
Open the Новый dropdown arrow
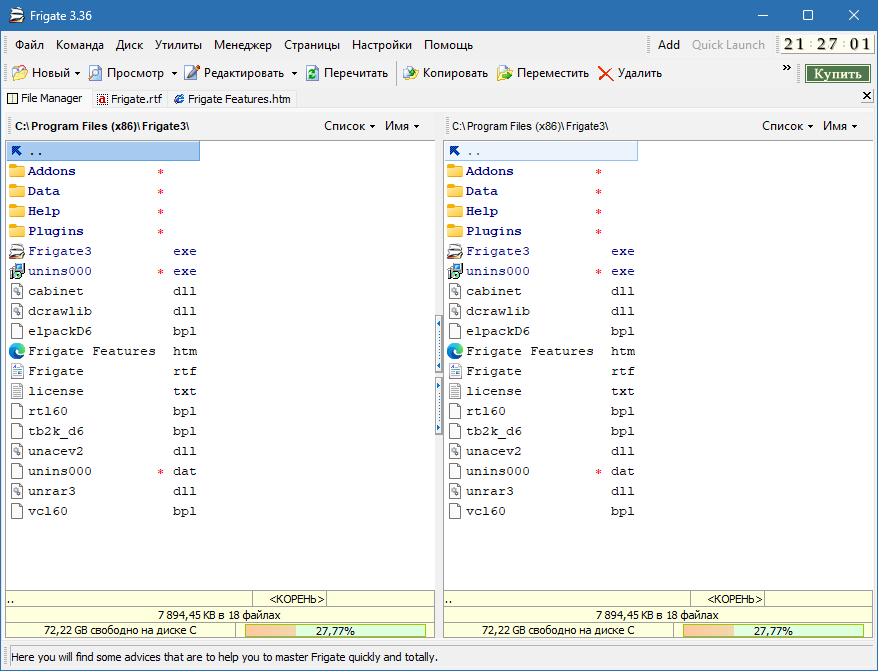[x=77, y=73]
